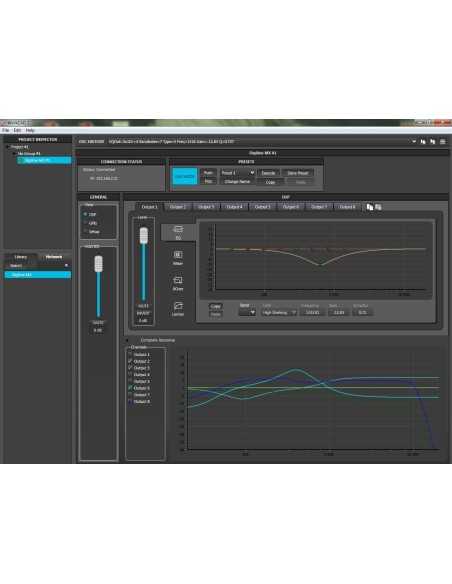Viewport: 452px width, 584px height.
Task: Click copy output icon beside Output 8 tab
Action: tap(370, 207)
